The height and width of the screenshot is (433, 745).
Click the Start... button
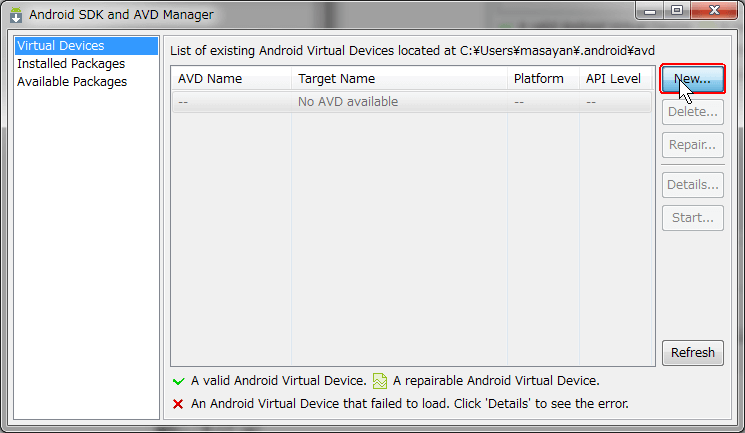coord(692,217)
